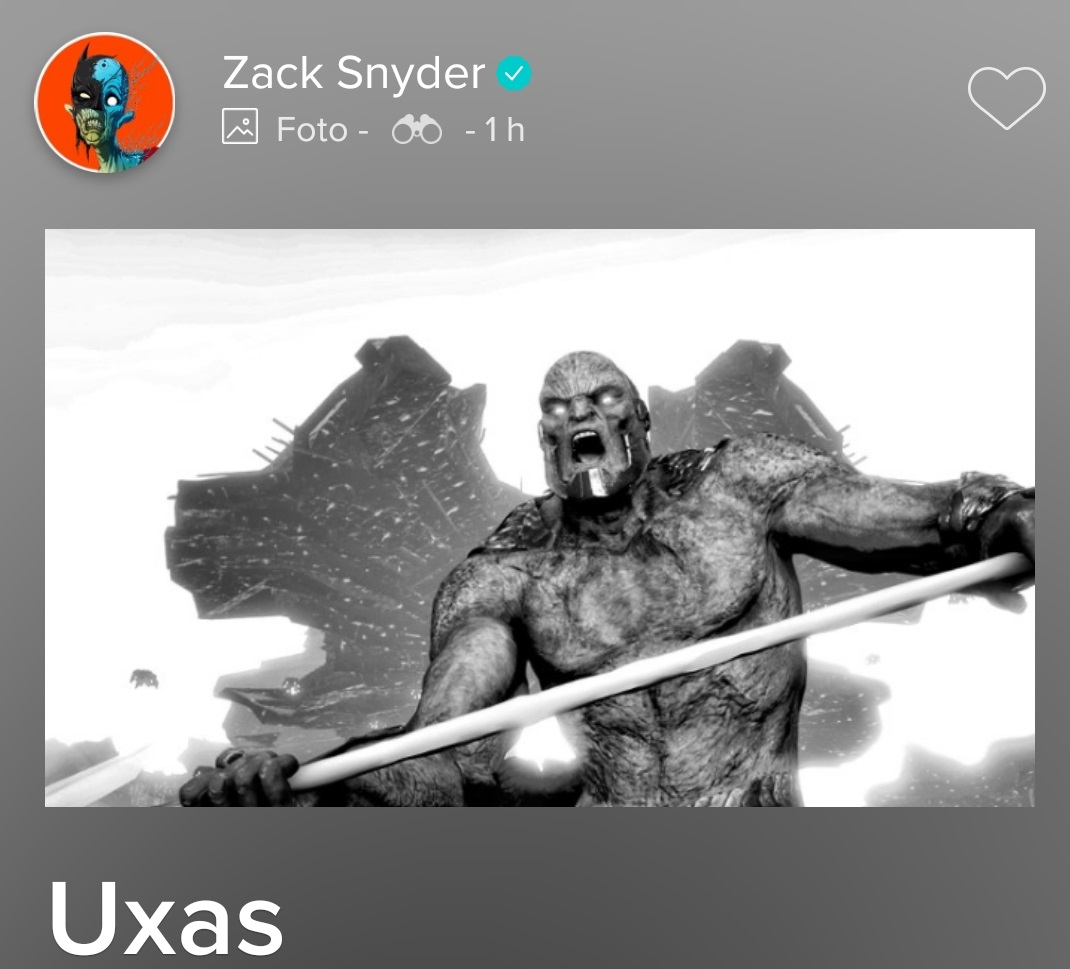Image resolution: width=1070 pixels, height=969 pixels.
Task: Open Zack Snyder's profile avatar
Action: click(x=104, y=102)
